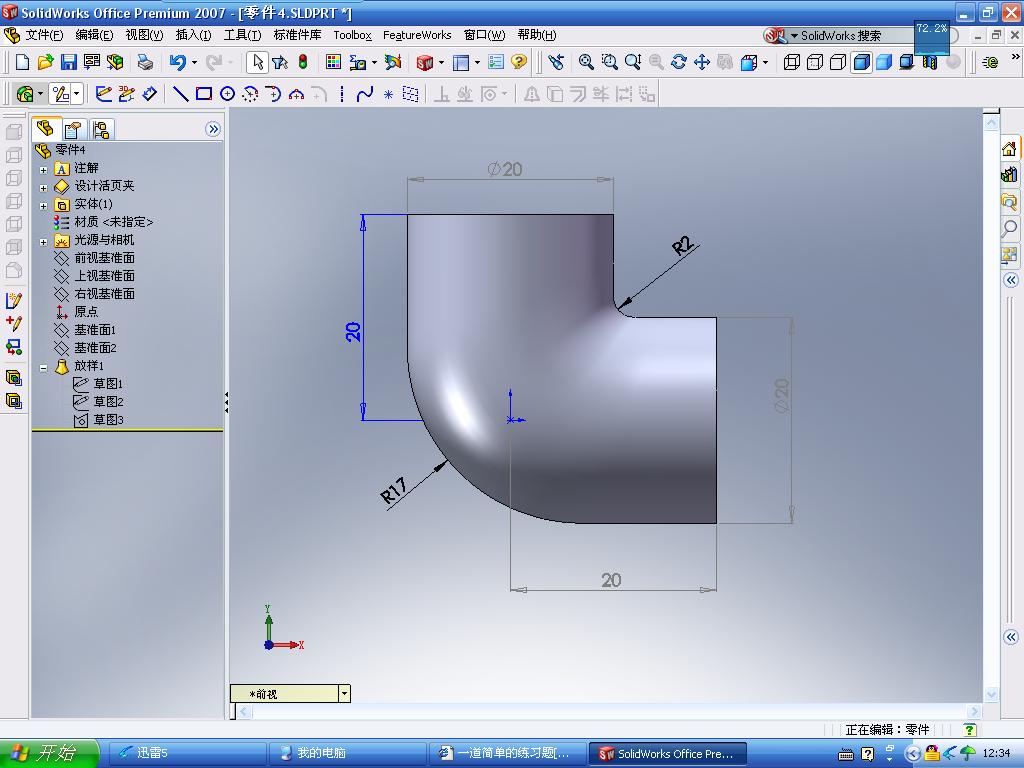Switch to the ConfigurationManager tab
Screen dimensions: 1024x768
pyautogui.click(x=101, y=129)
